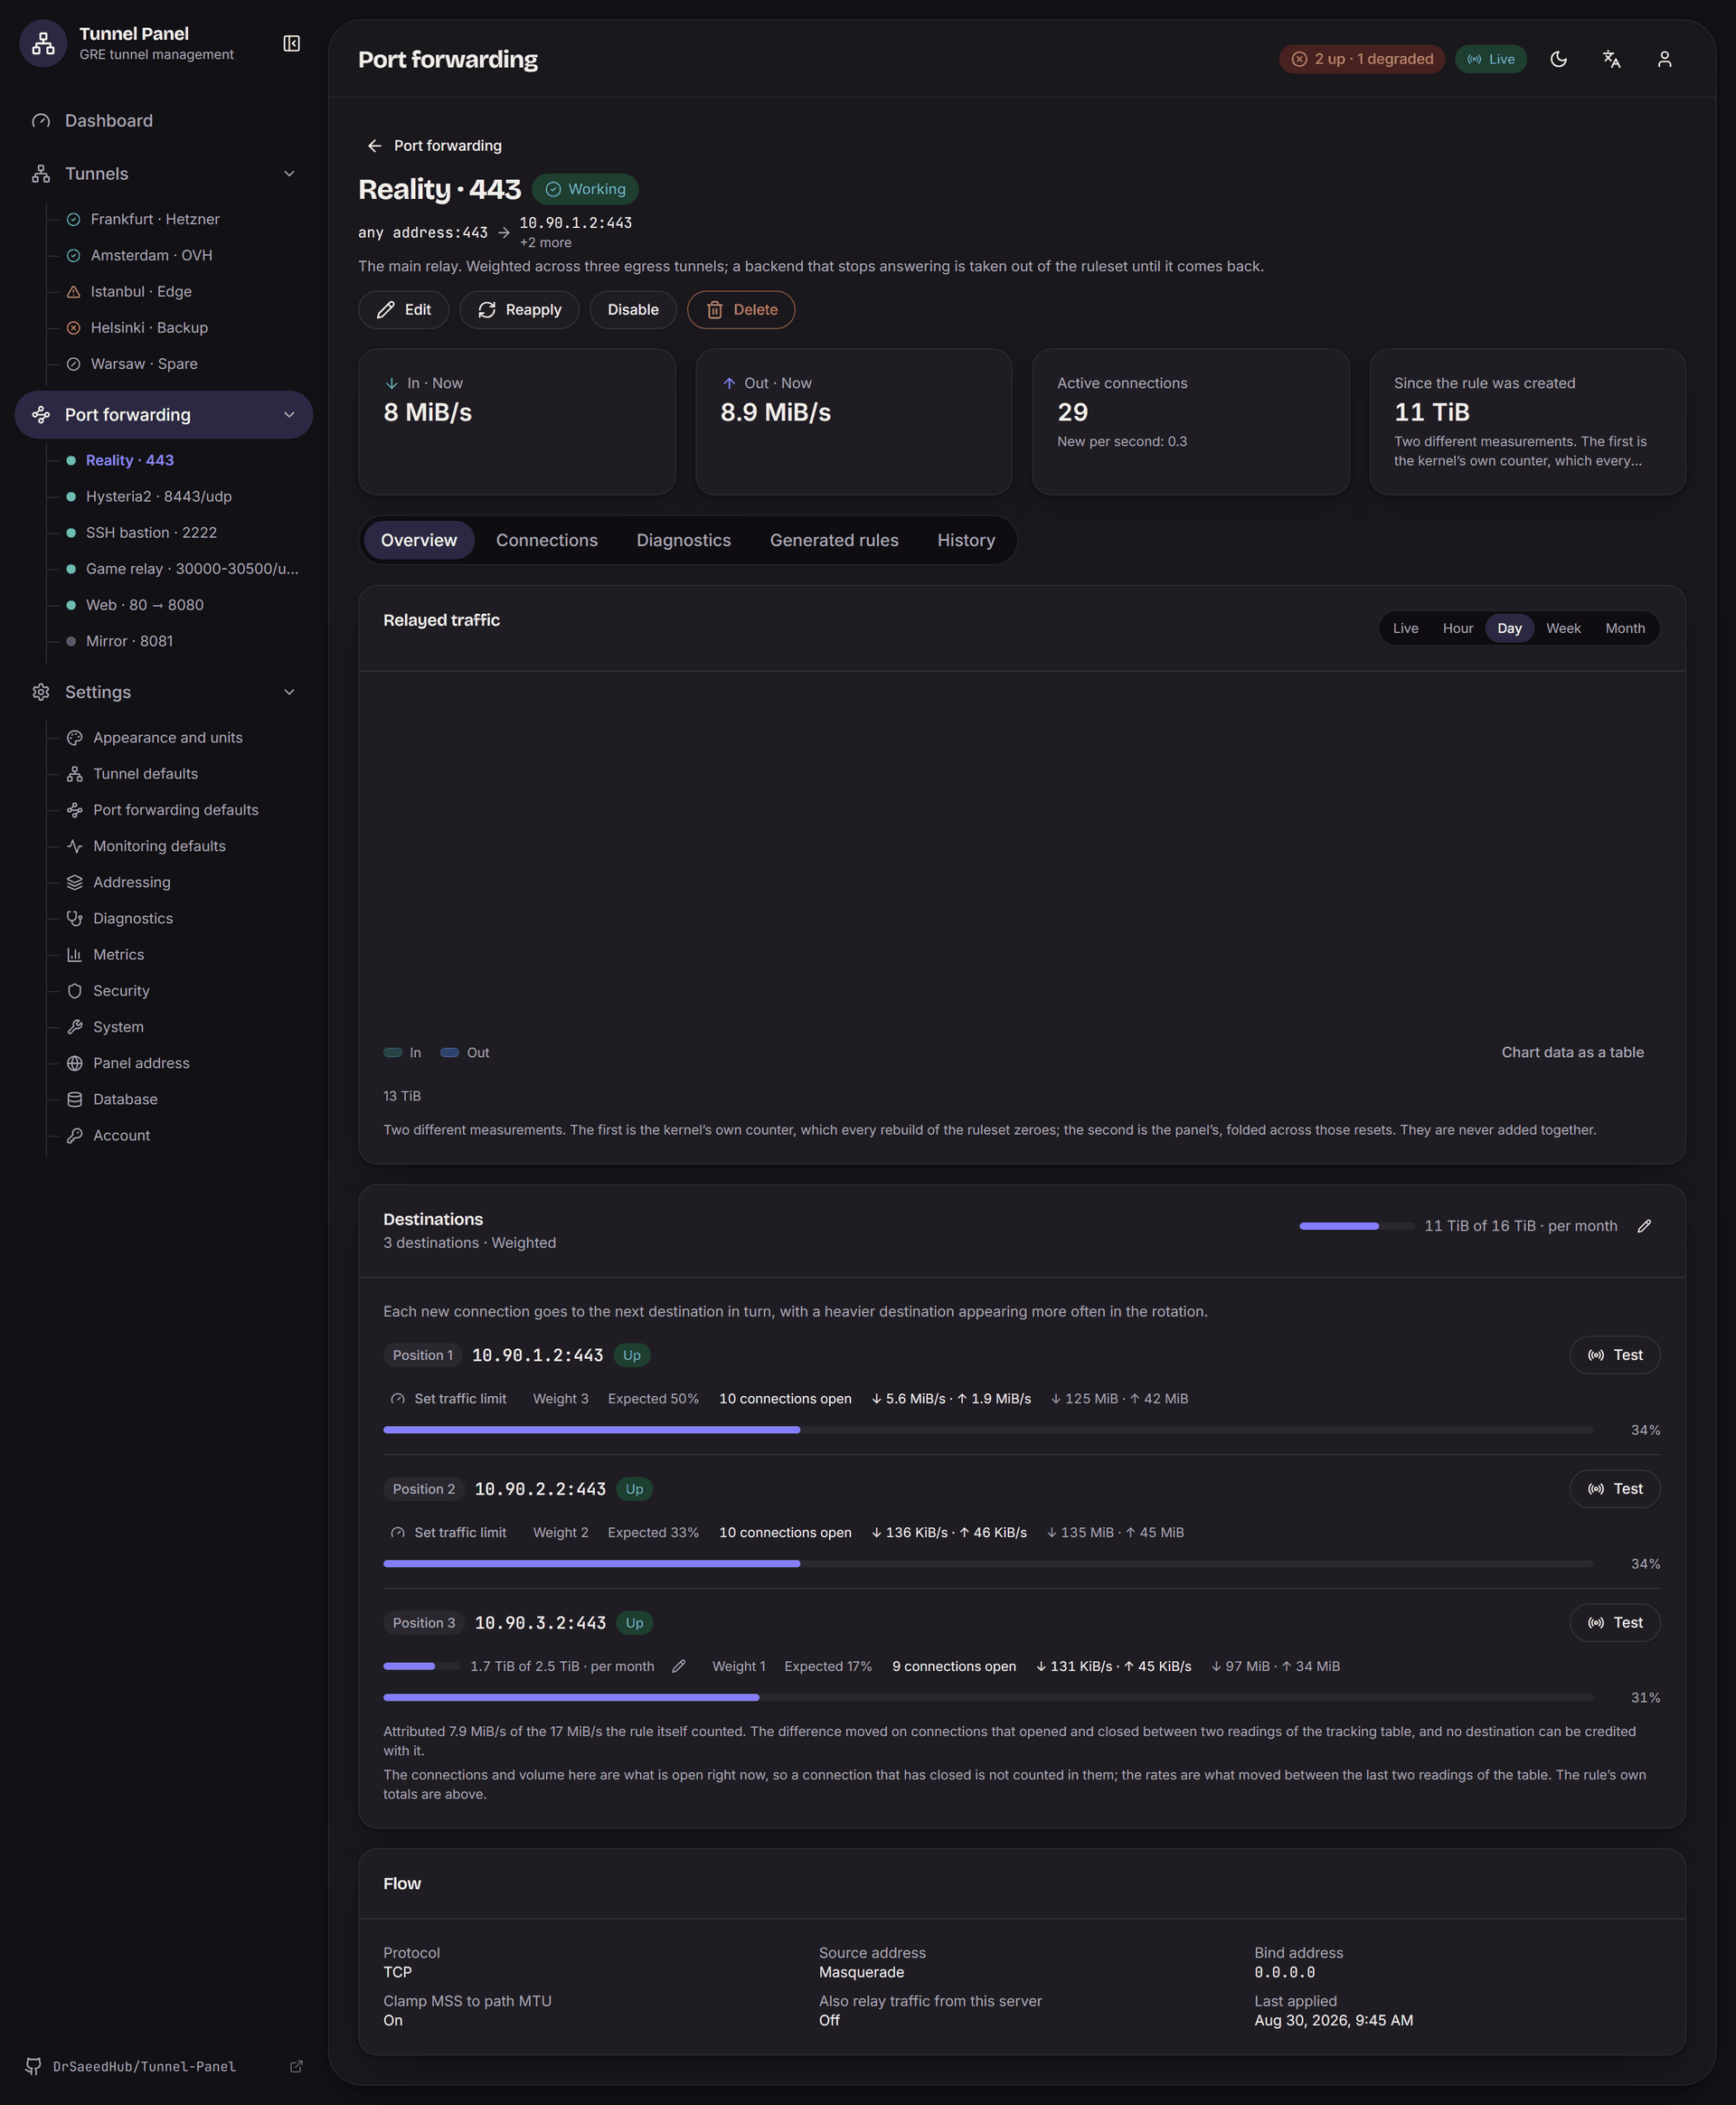Viewport: 1736px width, 2105px height.
Task: Collapse the Settings section chevron
Action: [x=289, y=692]
